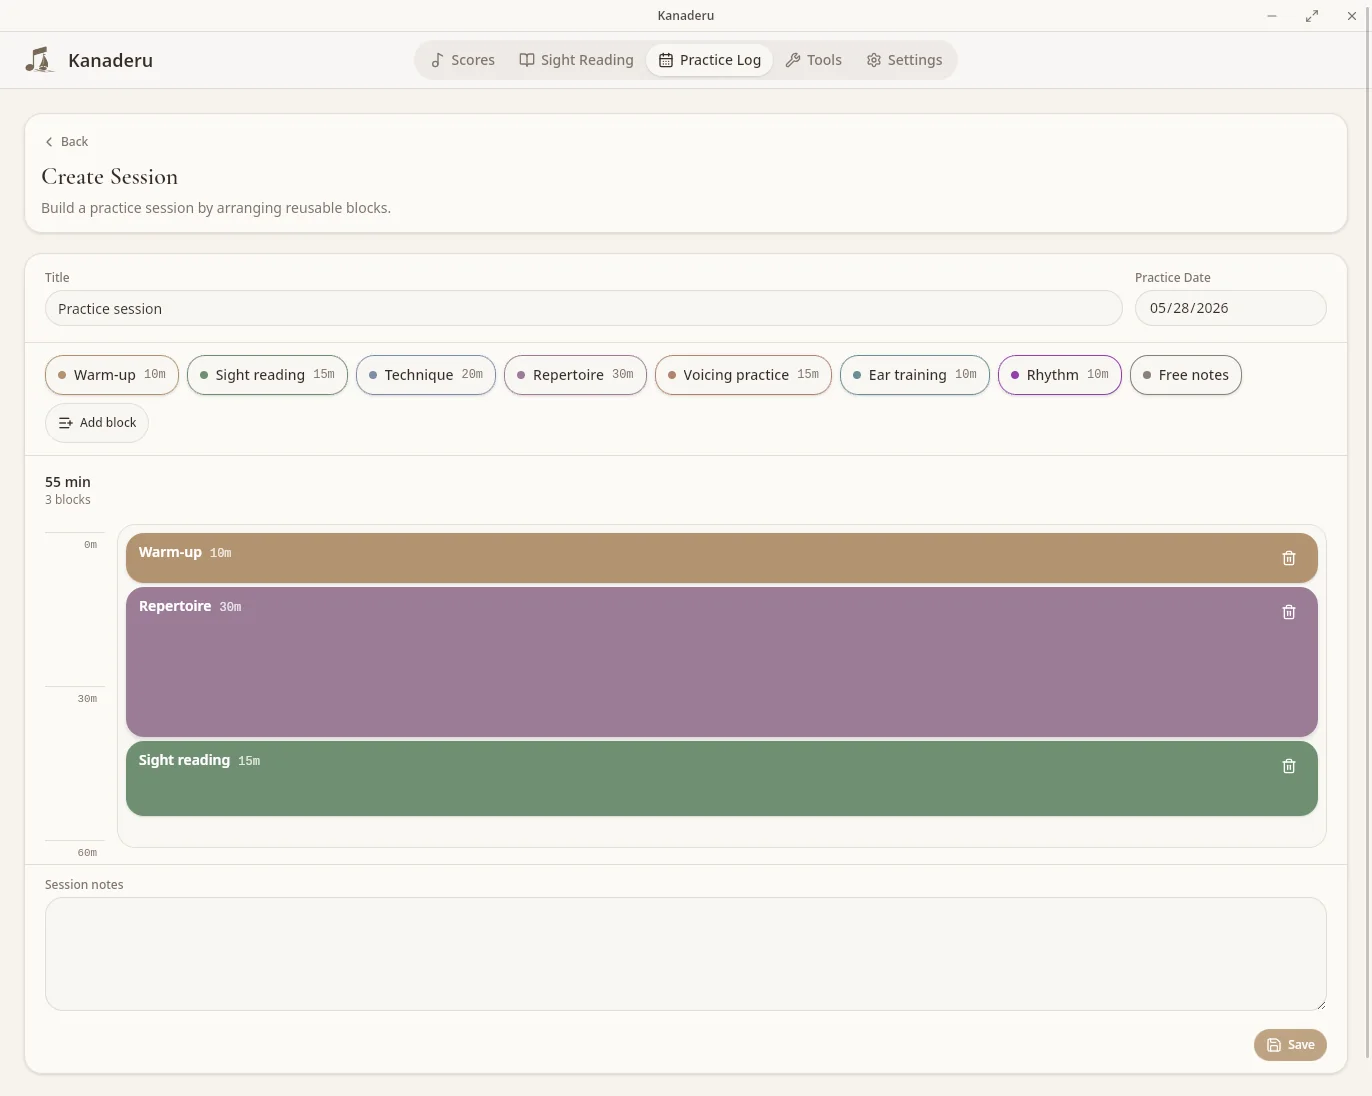Maximize the Kanaderu window
The width and height of the screenshot is (1372, 1096).
tap(1312, 16)
